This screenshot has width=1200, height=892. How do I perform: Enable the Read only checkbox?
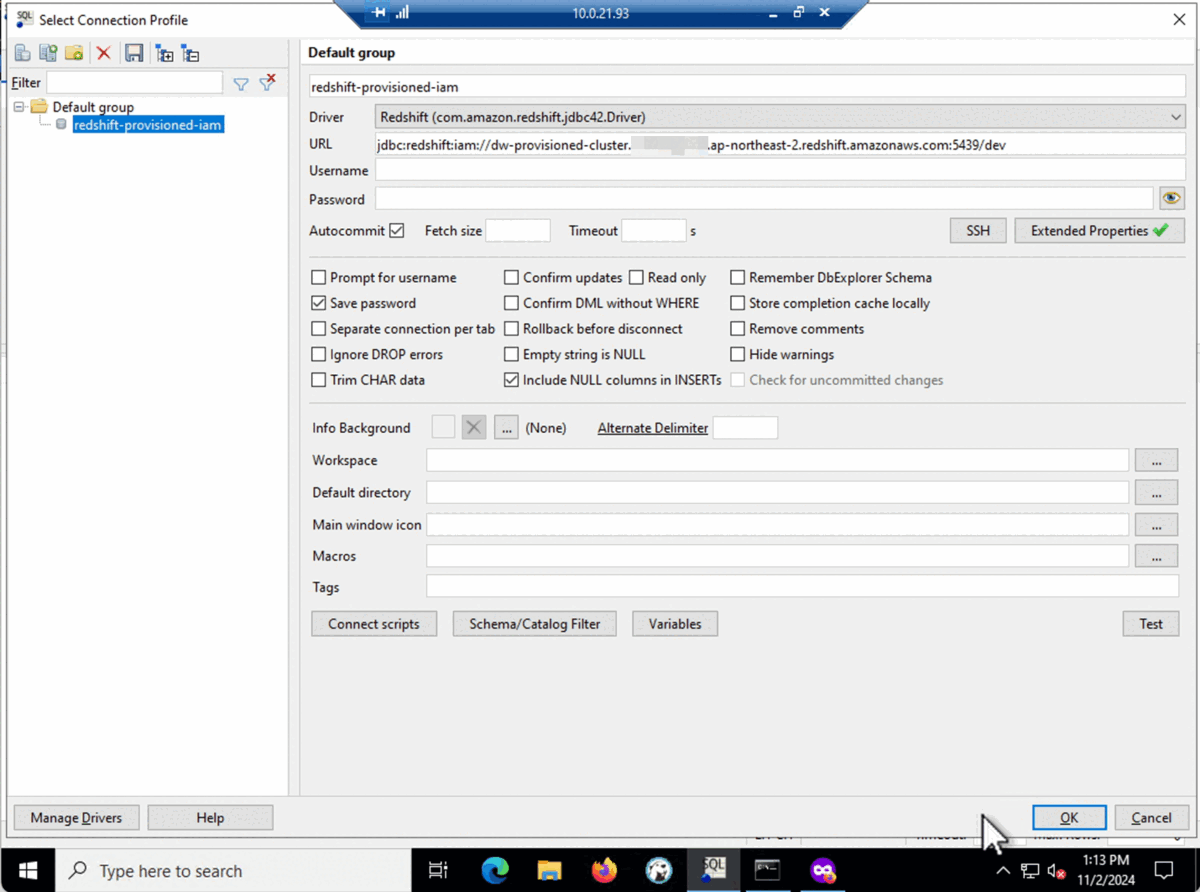636,278
